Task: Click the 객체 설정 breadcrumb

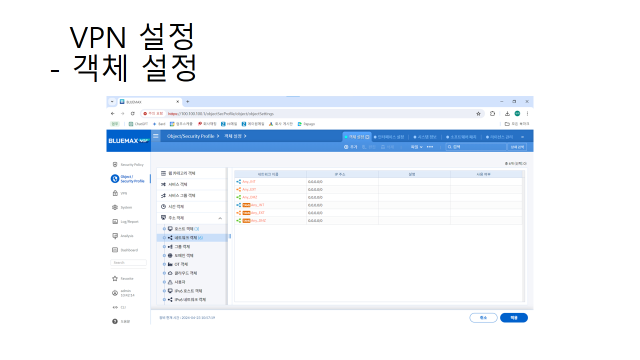Action: [x=233, y=136]
